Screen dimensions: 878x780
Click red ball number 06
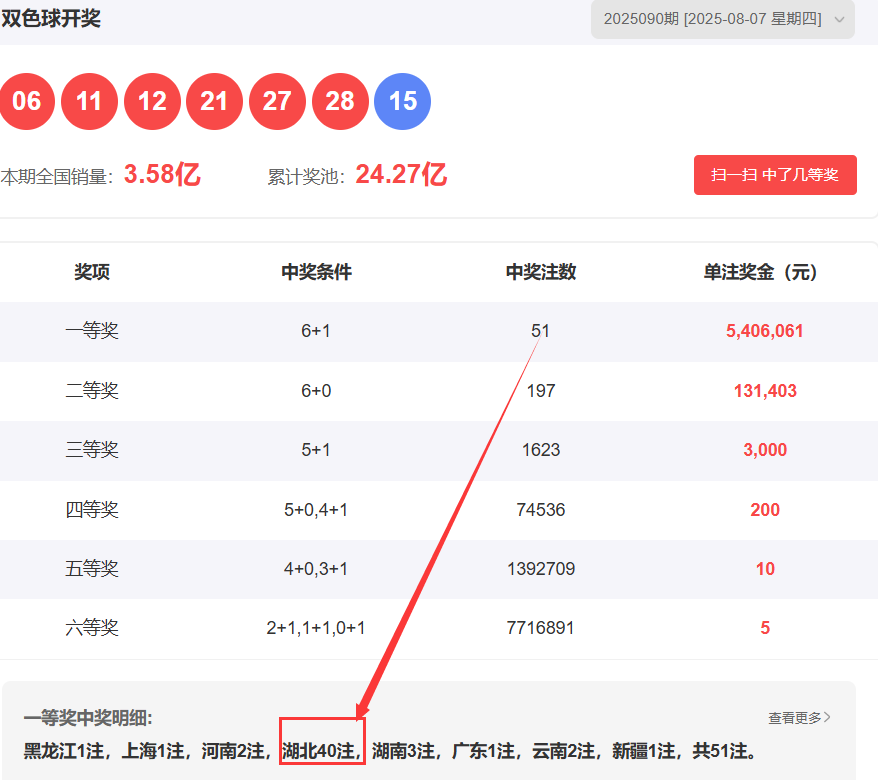pyautogui.click(x=27, y=101)
